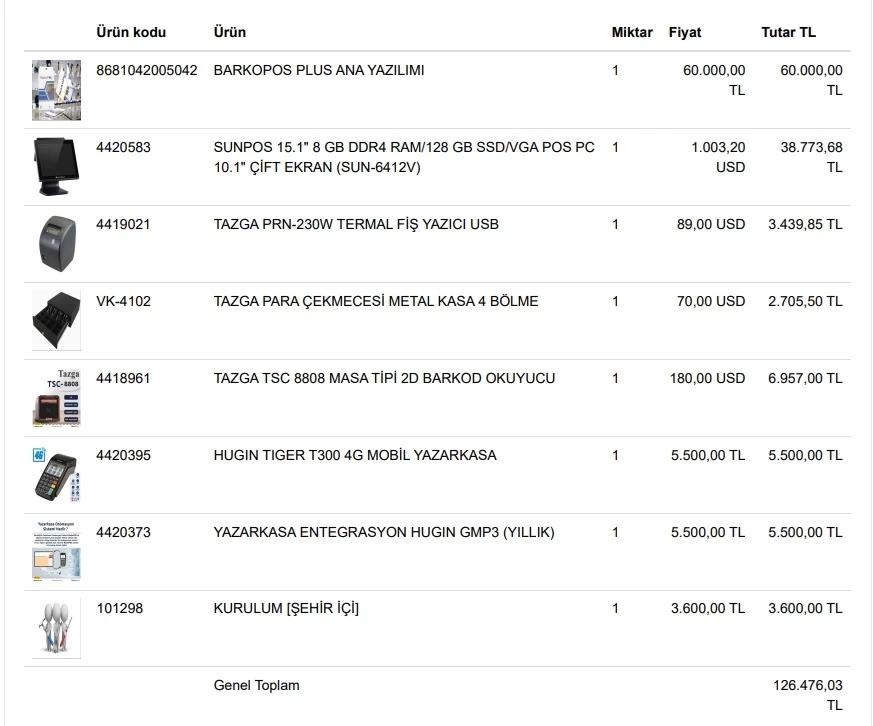Image resolution: width=873 pixels, height=726 pixels.
Task: Select the metal cash drawer product image
Action: (x=56, y=320)
